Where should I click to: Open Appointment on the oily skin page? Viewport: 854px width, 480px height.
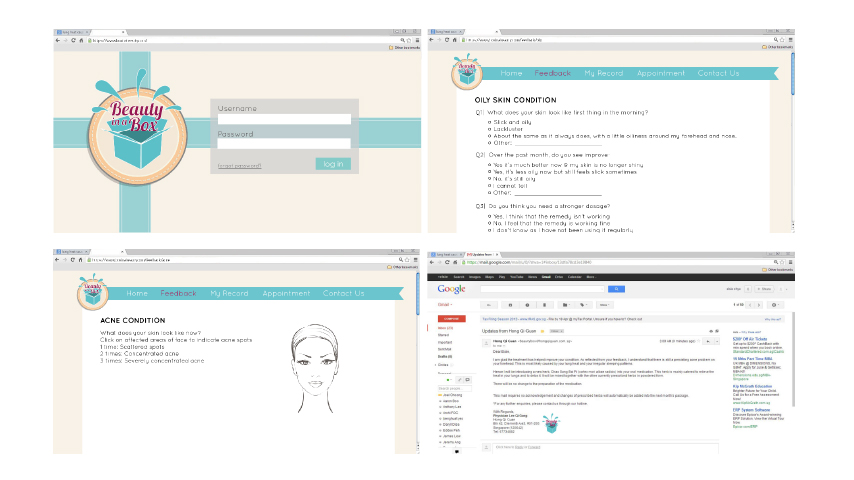[661, 73]
